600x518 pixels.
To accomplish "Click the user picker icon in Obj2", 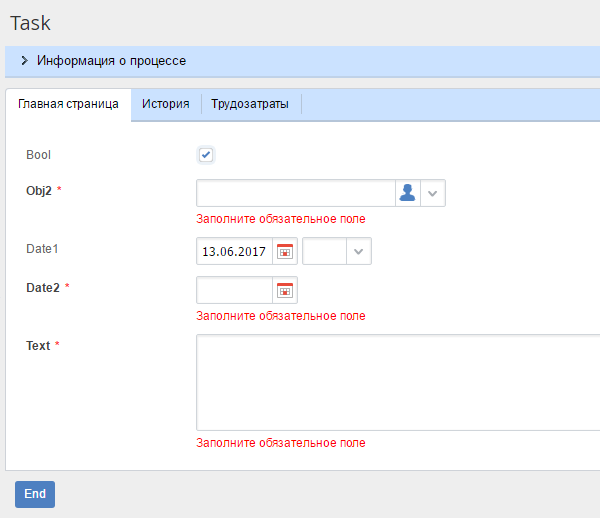I will tap(407, 193).
